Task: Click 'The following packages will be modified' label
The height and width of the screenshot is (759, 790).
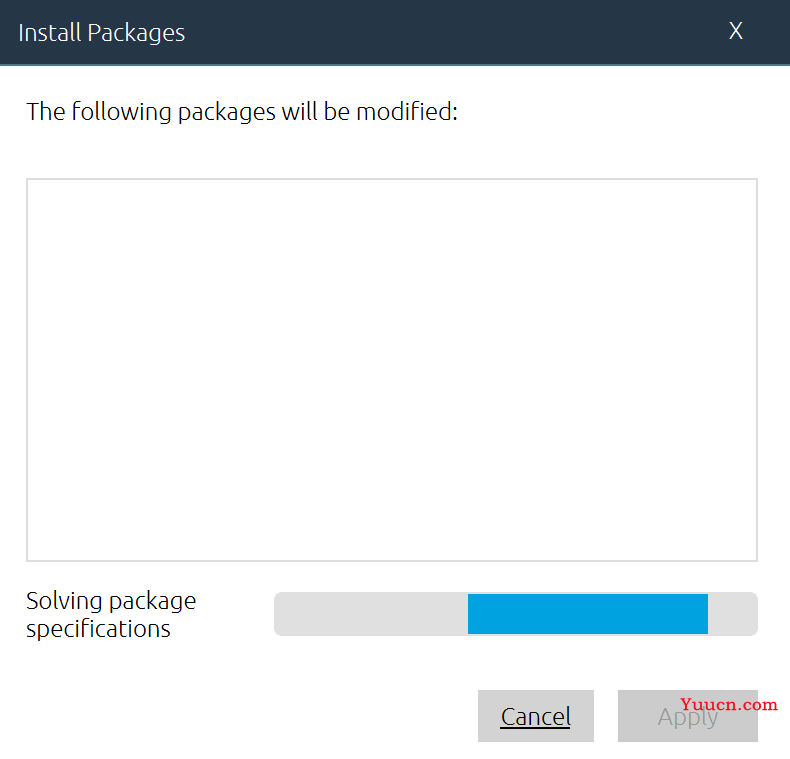Action: tap(242, 111)
